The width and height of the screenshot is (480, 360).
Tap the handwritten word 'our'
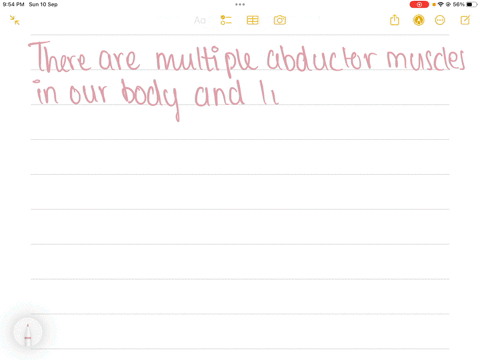coord(88,94)
